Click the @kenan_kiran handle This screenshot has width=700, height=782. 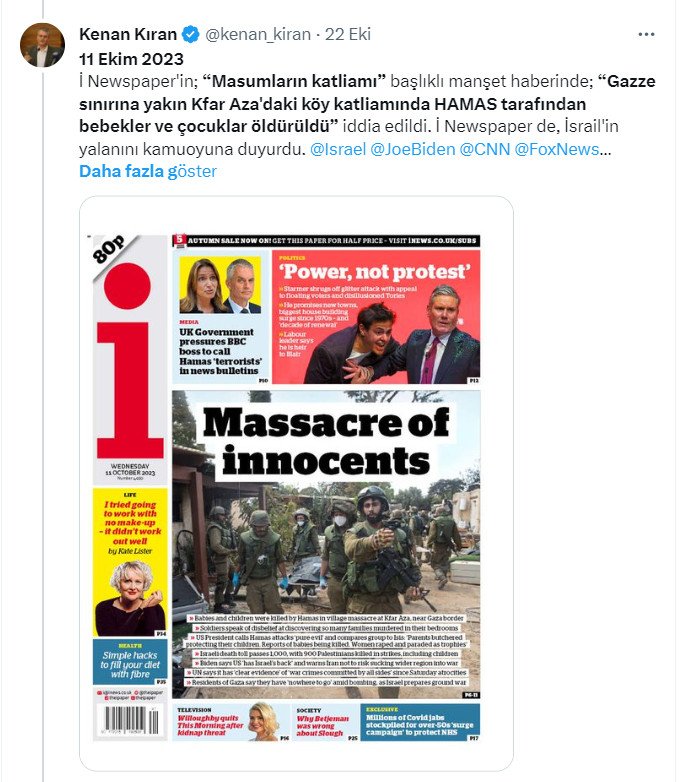[258, 34]
